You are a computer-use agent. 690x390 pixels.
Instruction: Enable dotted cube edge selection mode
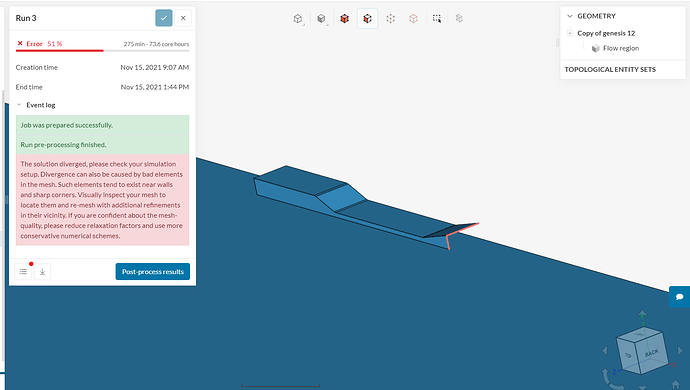(x=390, y=18)
